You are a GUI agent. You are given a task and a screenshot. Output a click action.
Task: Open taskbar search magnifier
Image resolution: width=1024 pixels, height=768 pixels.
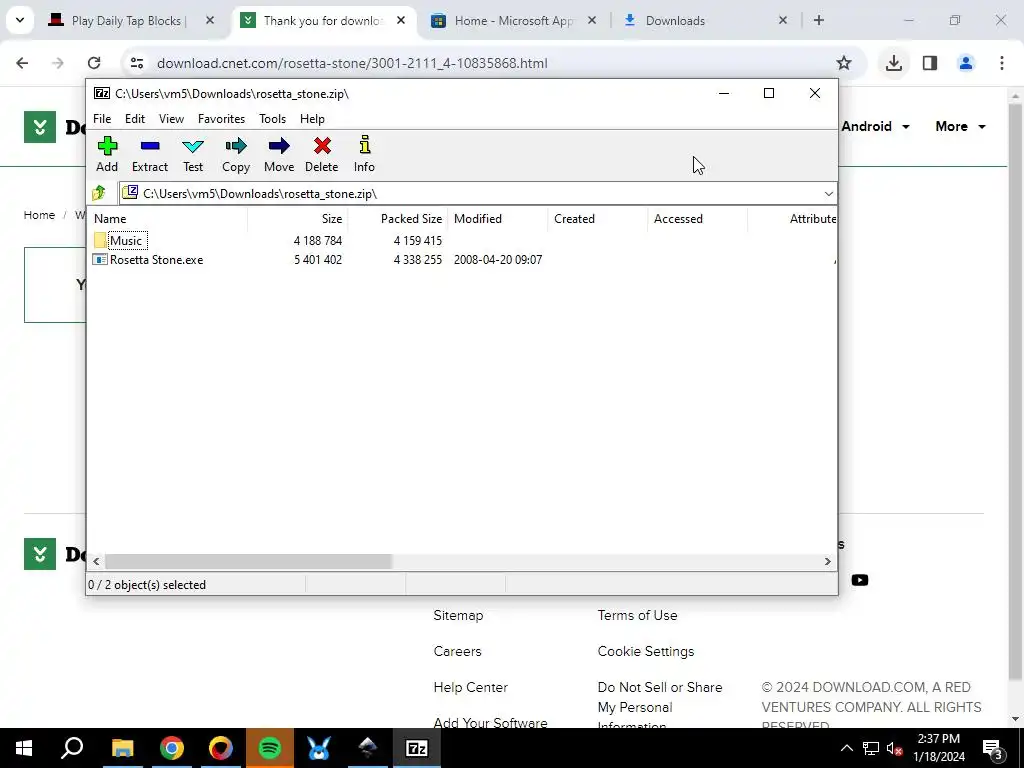72,748
